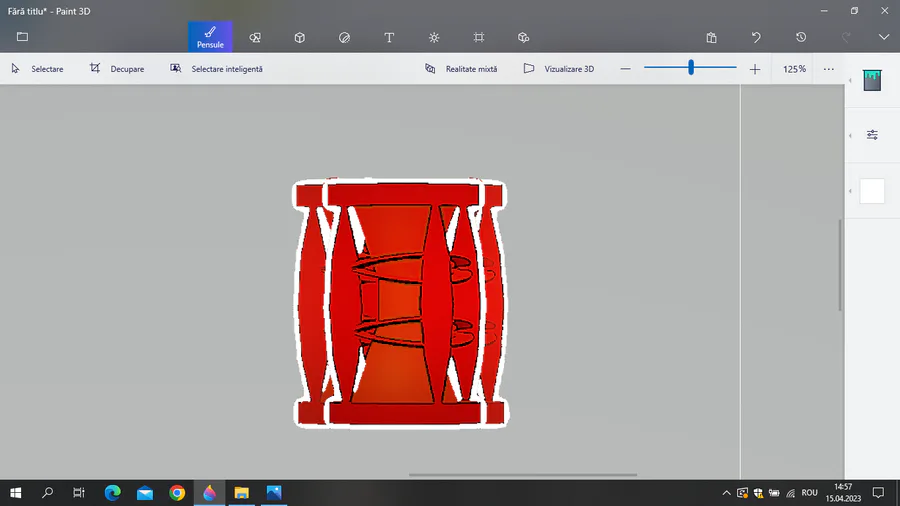Viewport: 900px width, 506px height.
Task: Open the 3D shapes tool
Action: pyautogui.click(x=300, y=37)
